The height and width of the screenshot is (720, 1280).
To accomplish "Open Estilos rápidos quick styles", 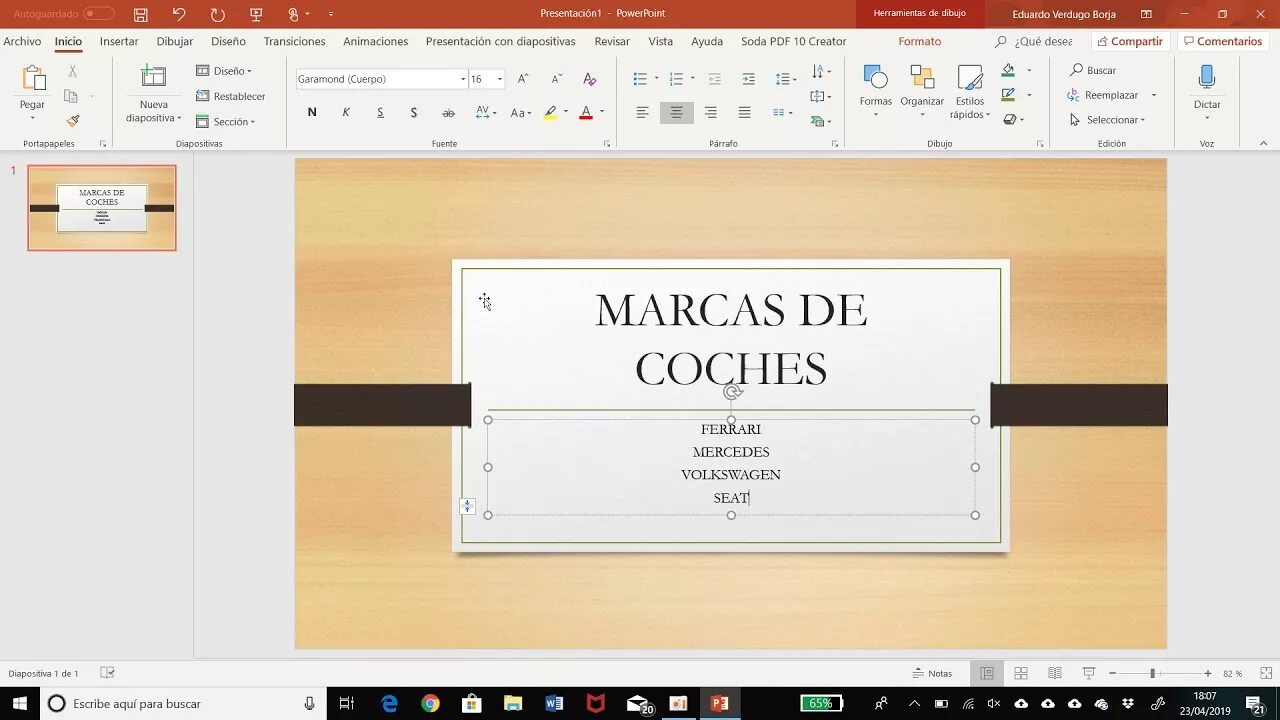I will 970,91.
